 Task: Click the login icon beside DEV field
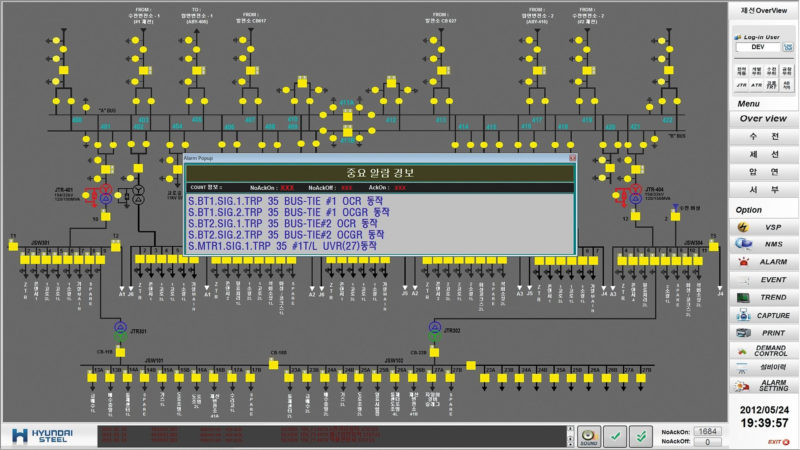click(x=788, y=47)
